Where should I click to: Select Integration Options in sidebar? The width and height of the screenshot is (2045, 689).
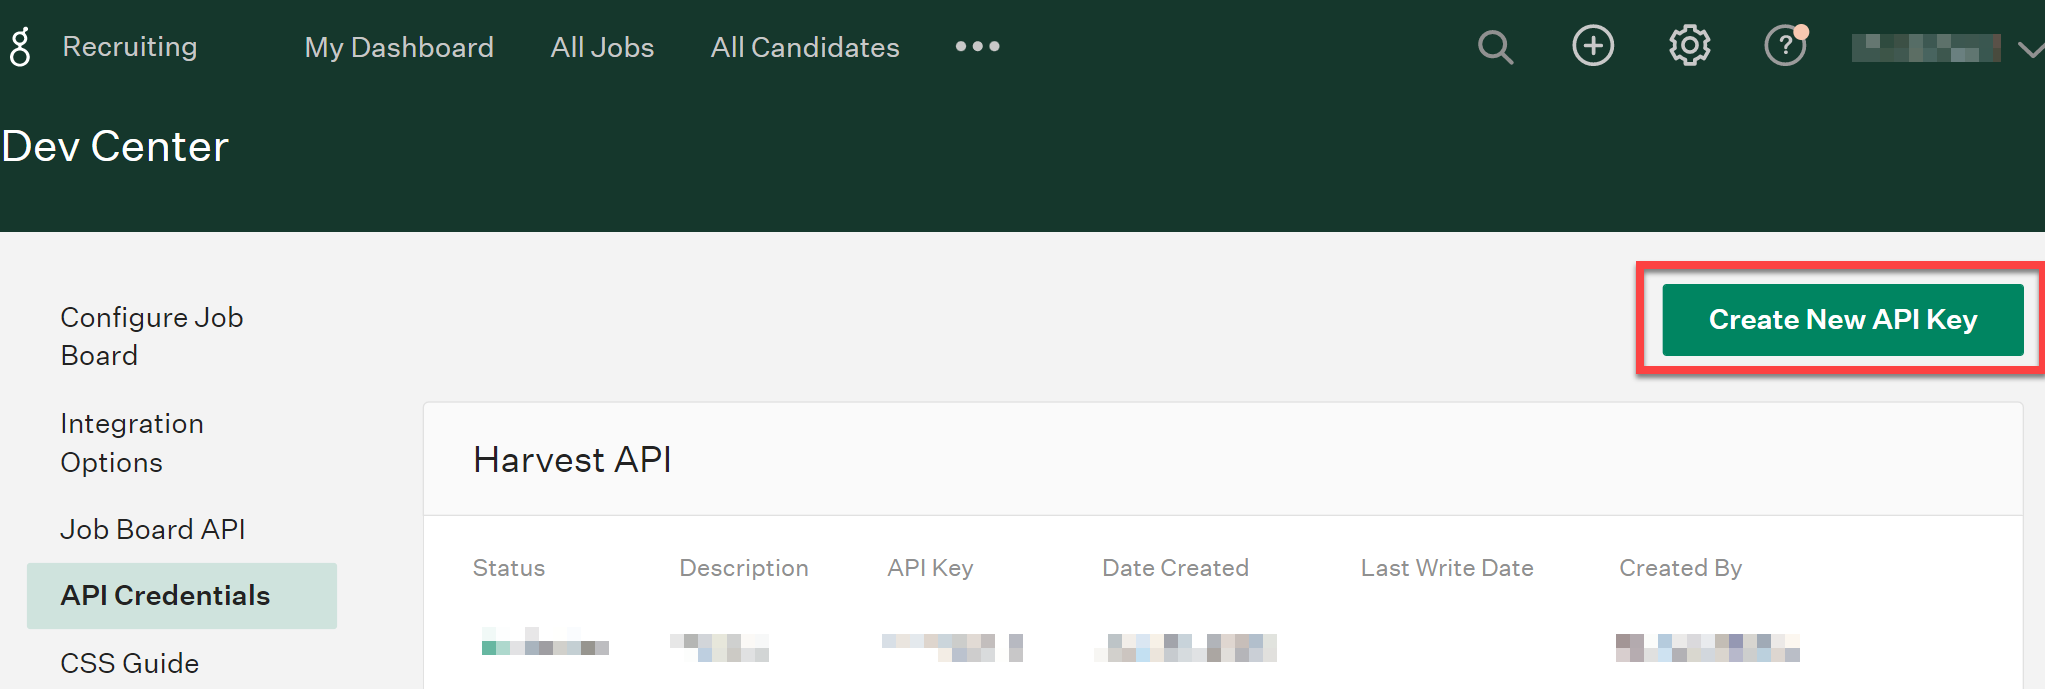click(132, 443)
